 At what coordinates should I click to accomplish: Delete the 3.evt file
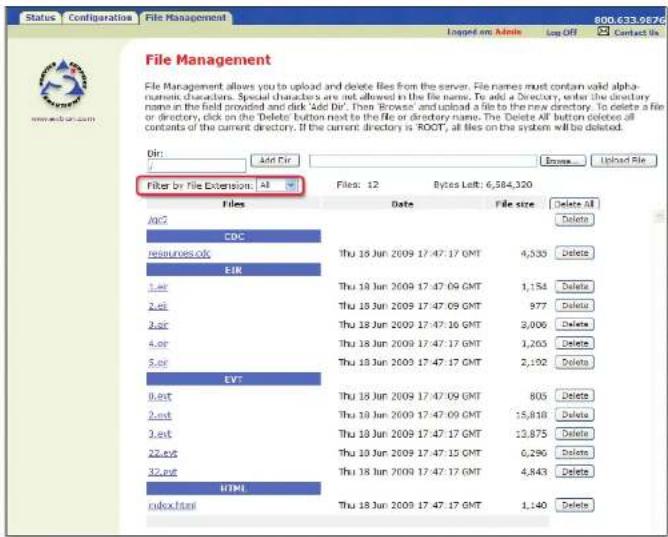pos(575,434)
